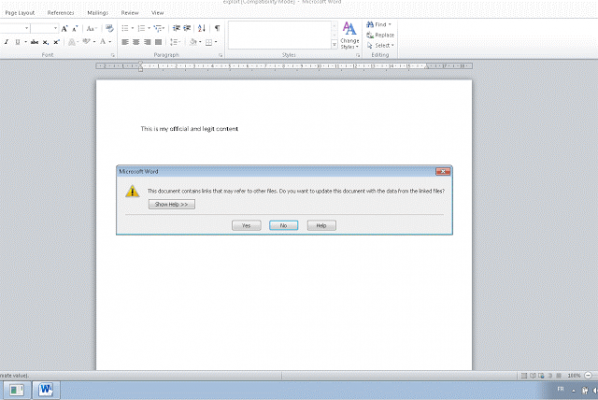Click the Clear Formatting icon
This screenshot has height=400, width=598.
[109, 29]
